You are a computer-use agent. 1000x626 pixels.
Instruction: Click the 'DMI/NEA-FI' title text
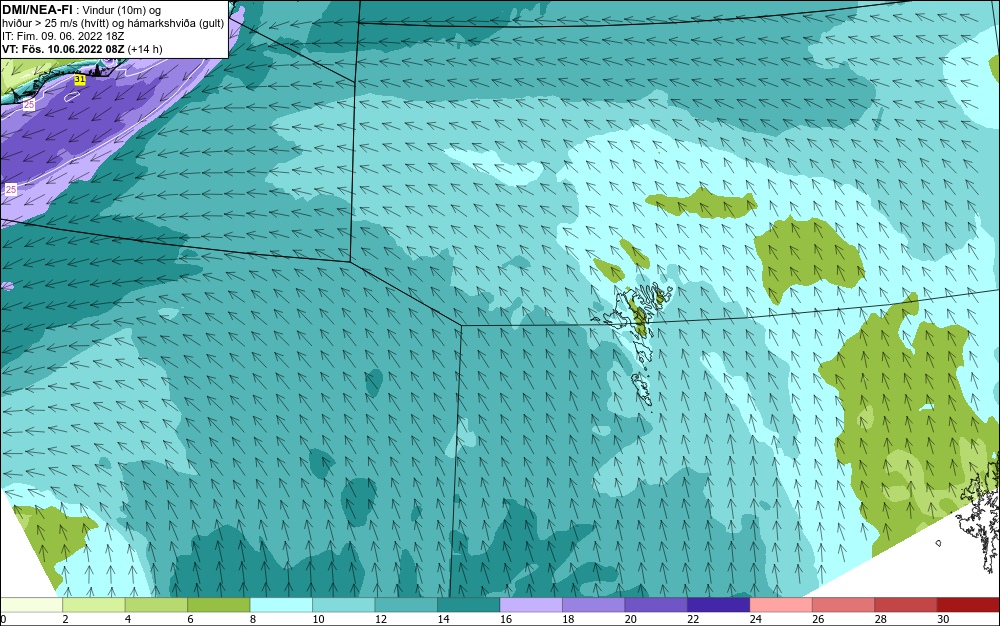point(37,10)
